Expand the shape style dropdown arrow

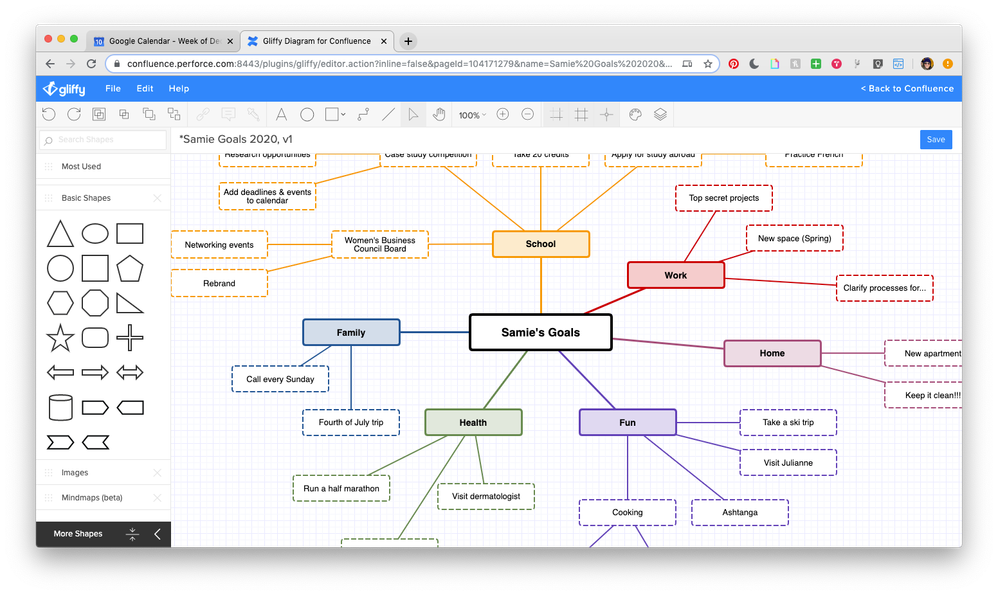tap(341, 114)
